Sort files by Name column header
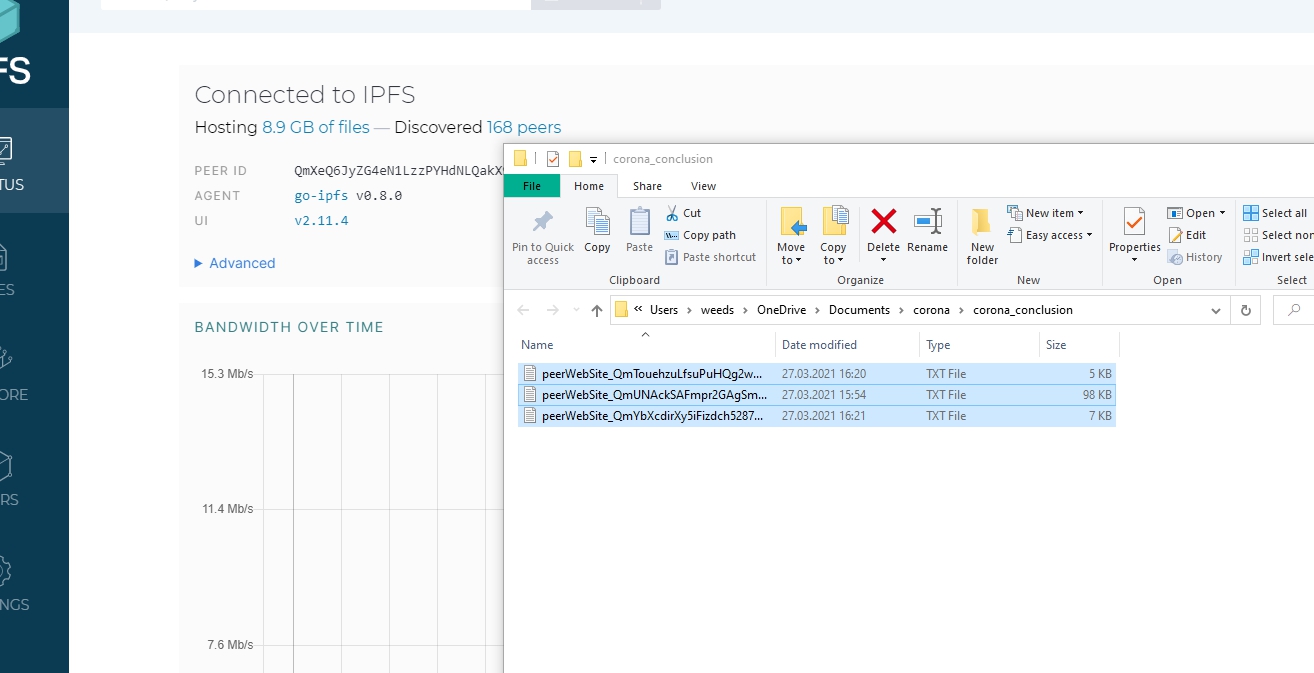 click(646, 345)
